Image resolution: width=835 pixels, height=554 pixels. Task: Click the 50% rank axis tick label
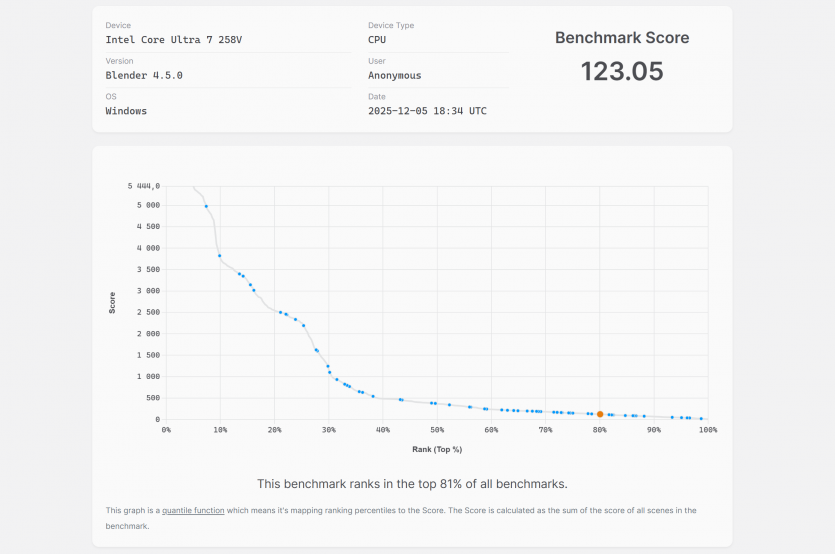(437, 430)
